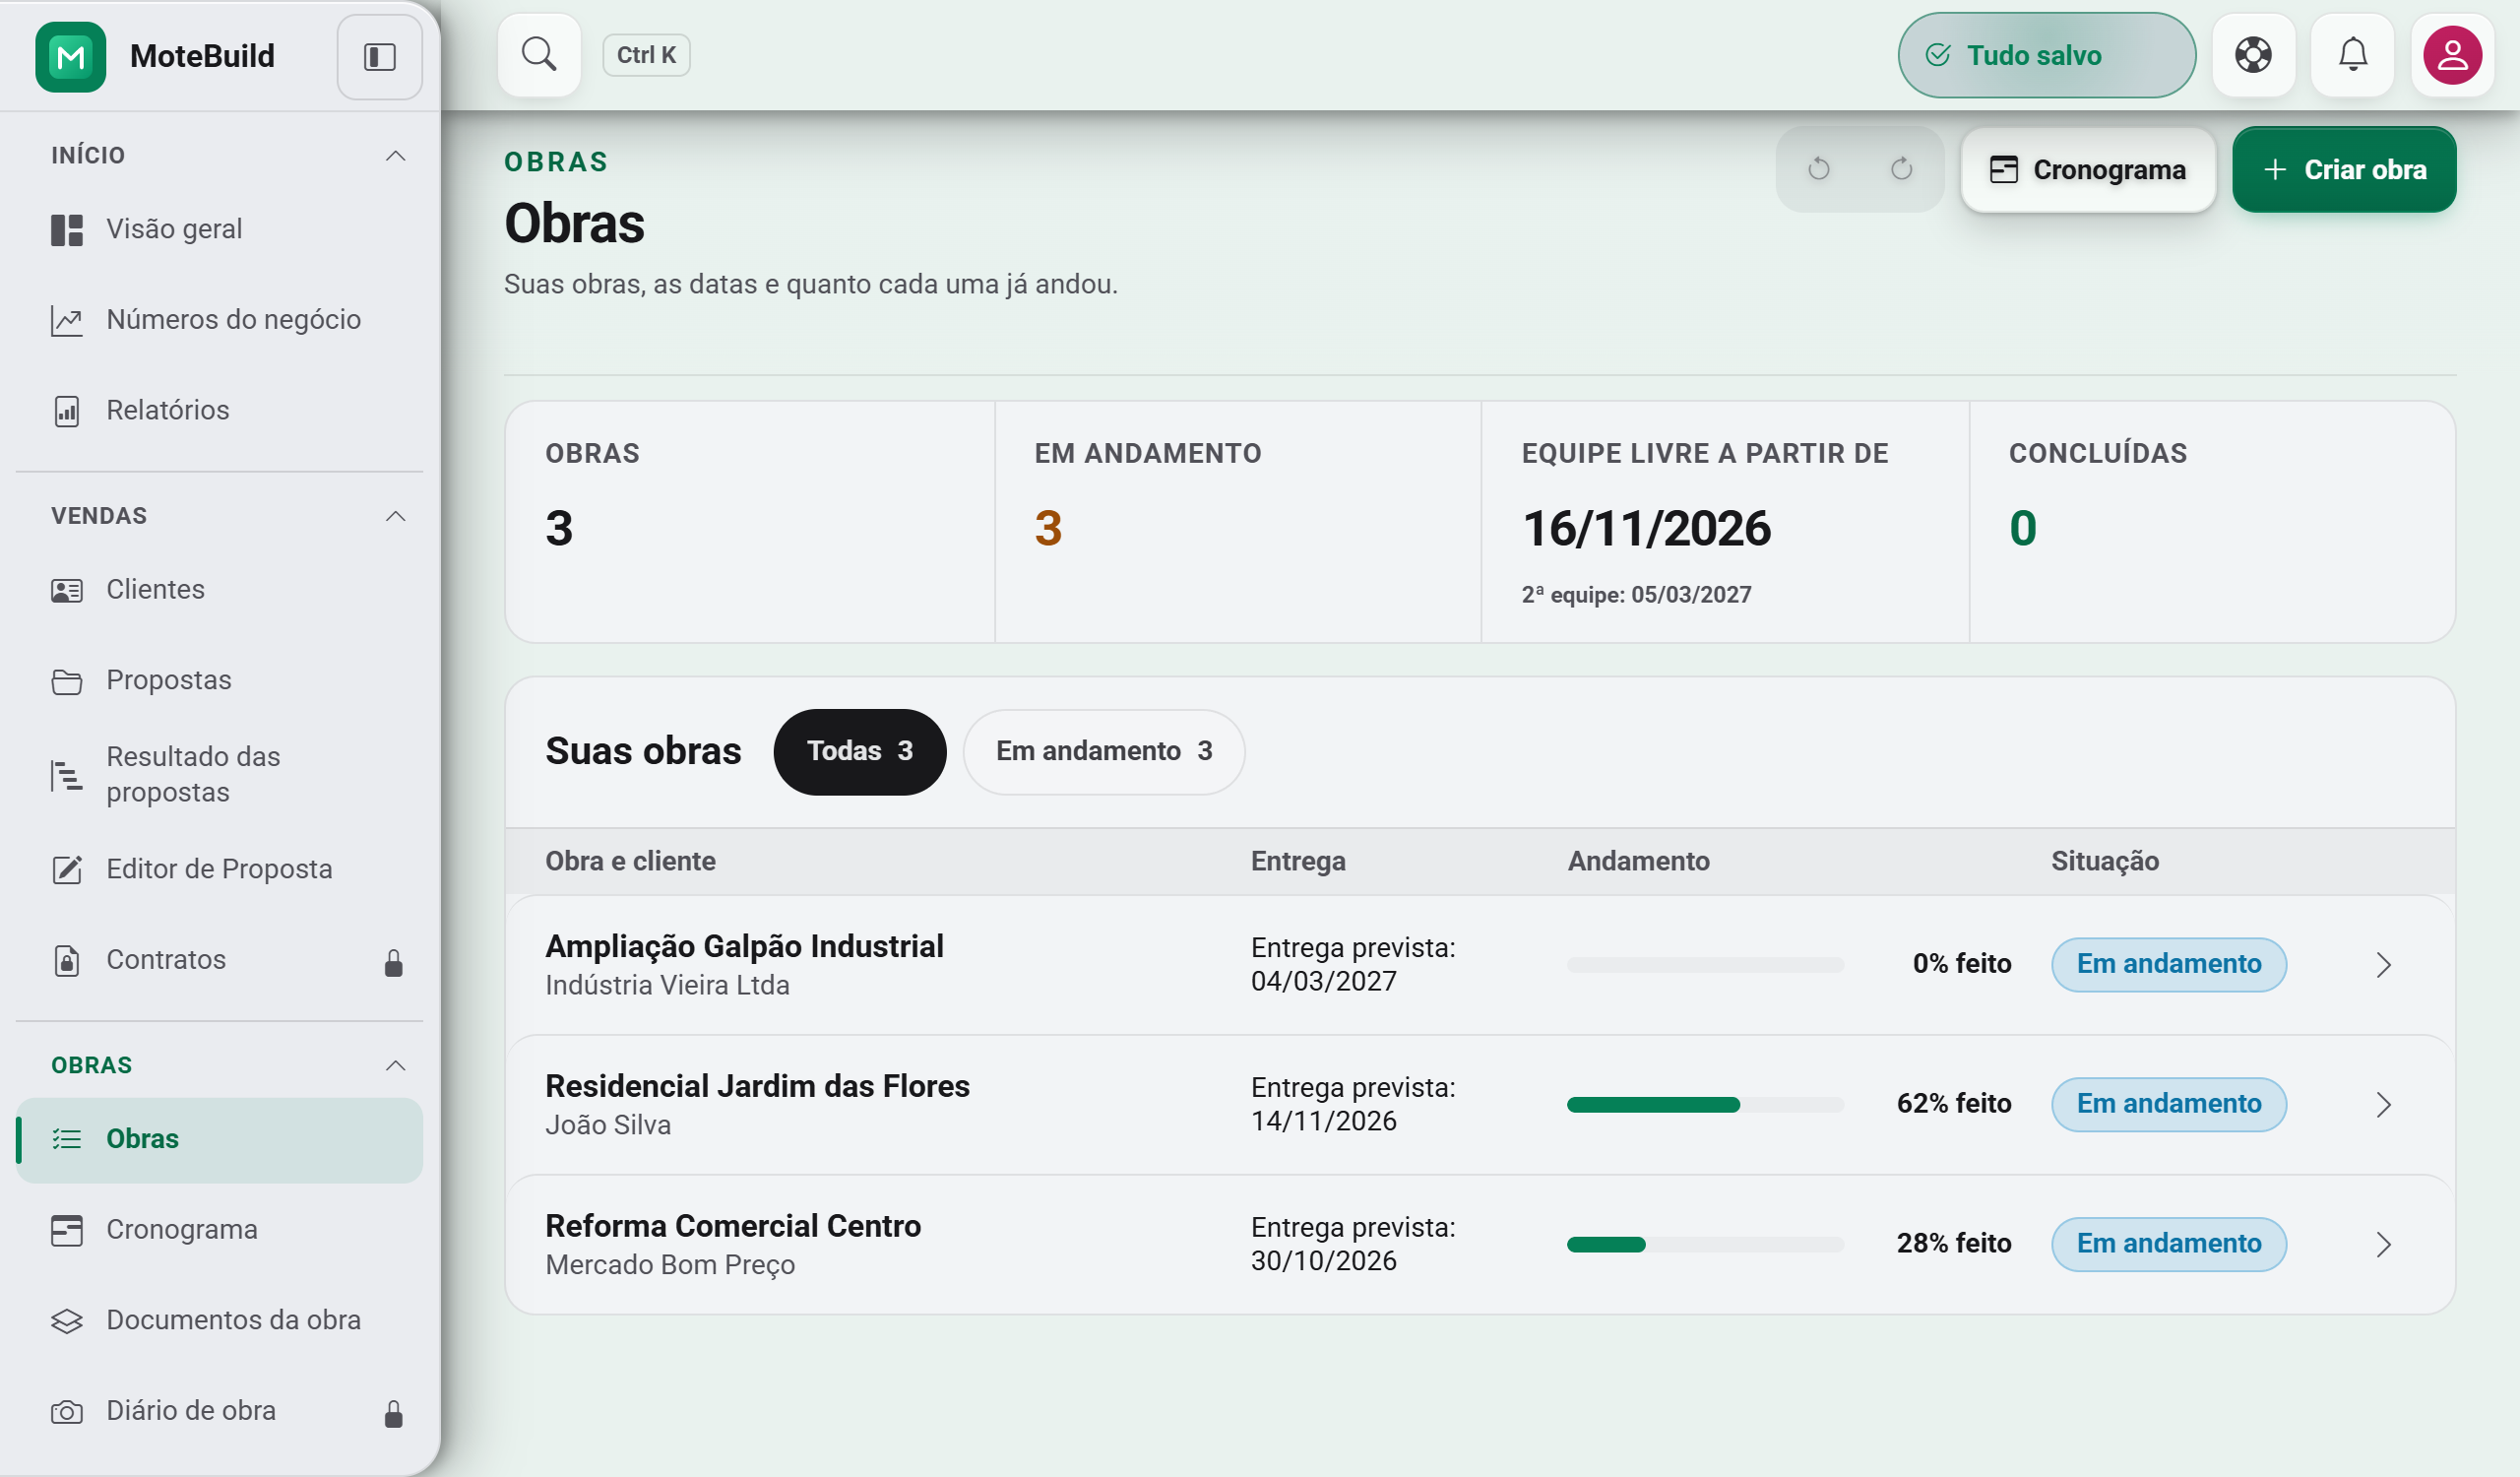Image resolution: width=2520 pixels, height=1477 pixels.
Task: Click Ampliação Galpão Industrial progress bar
Action: 1705,964
